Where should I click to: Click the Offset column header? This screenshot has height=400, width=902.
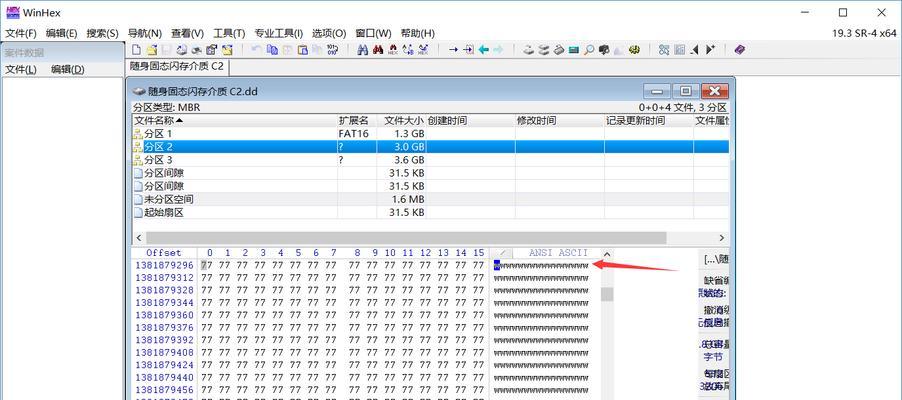pyautogui.click(x=163, y=253)
